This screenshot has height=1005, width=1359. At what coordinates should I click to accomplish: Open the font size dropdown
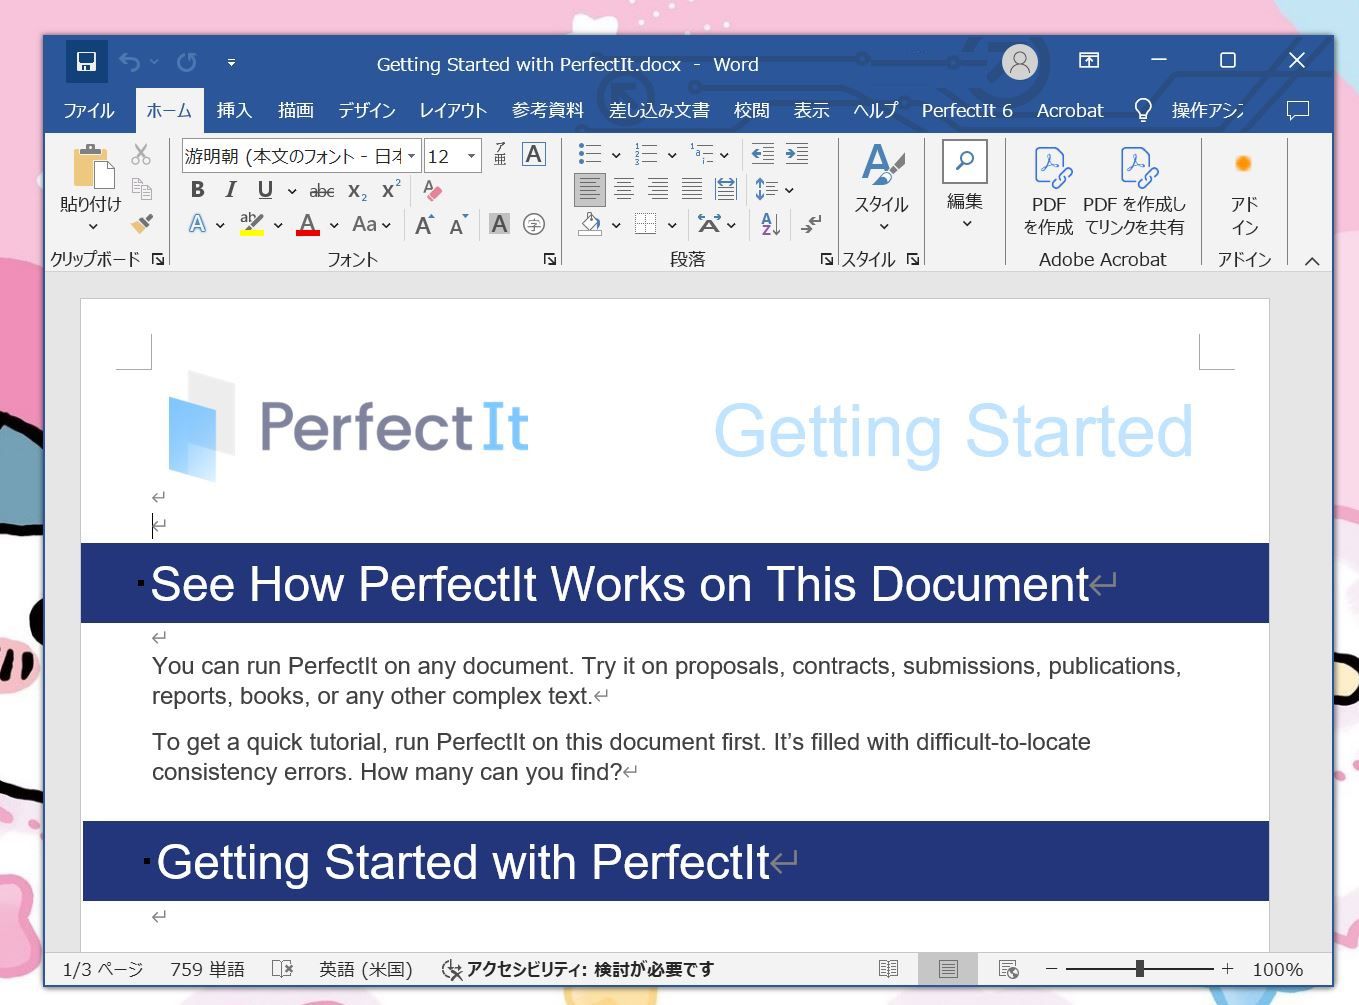point(472,156)
